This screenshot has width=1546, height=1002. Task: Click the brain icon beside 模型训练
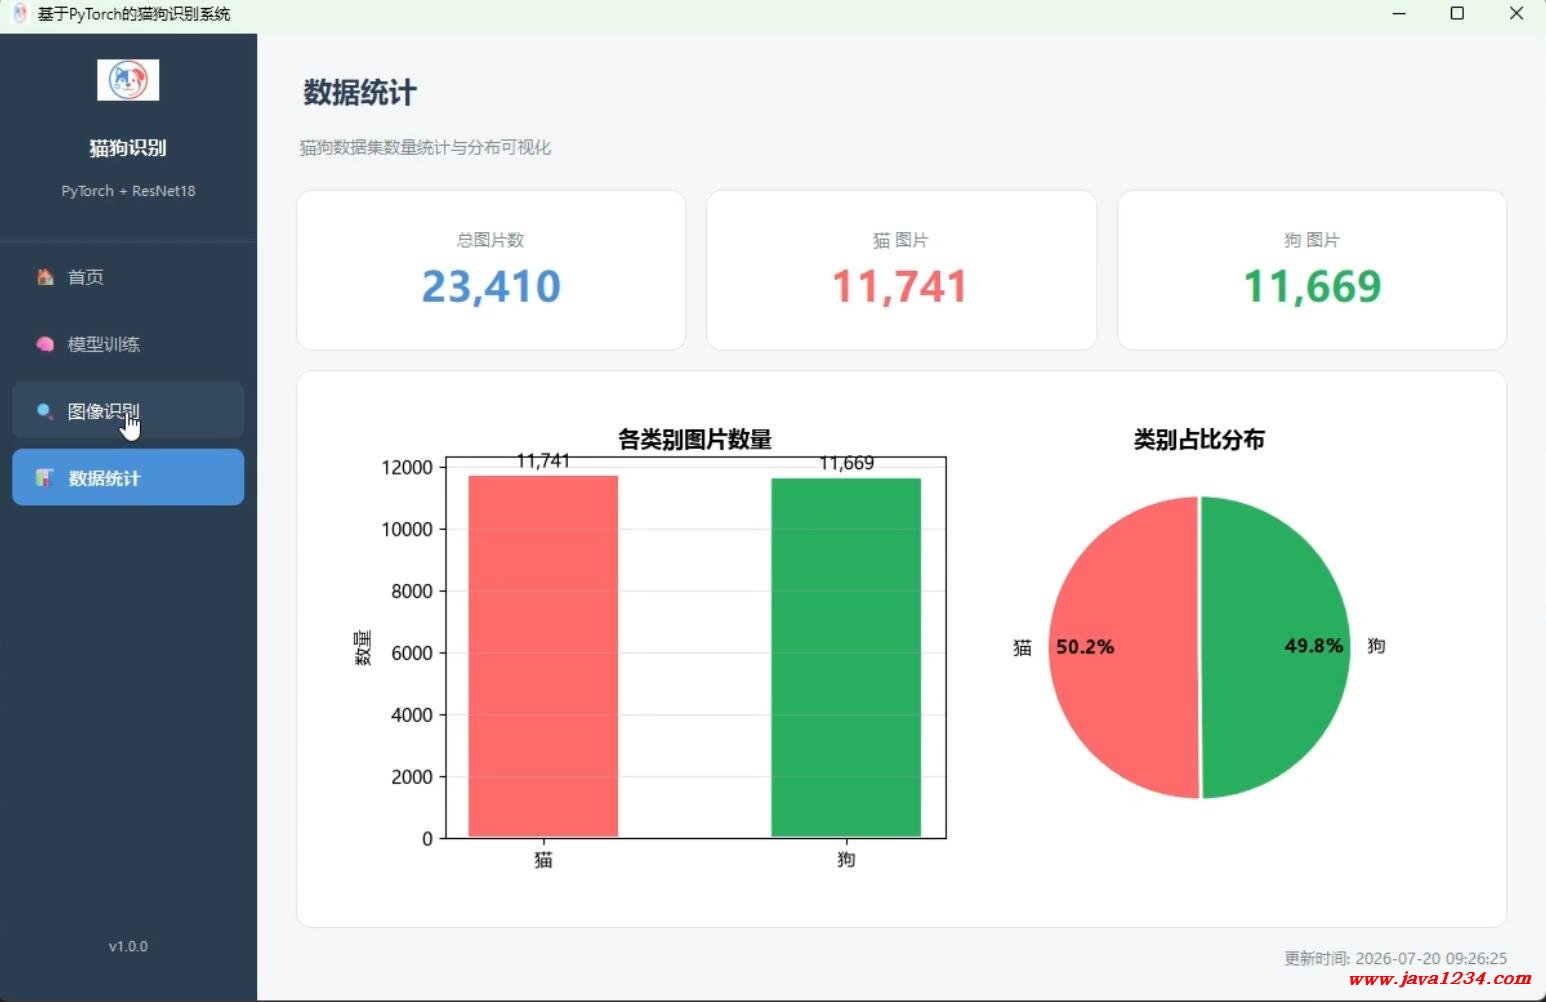[45, 344]
